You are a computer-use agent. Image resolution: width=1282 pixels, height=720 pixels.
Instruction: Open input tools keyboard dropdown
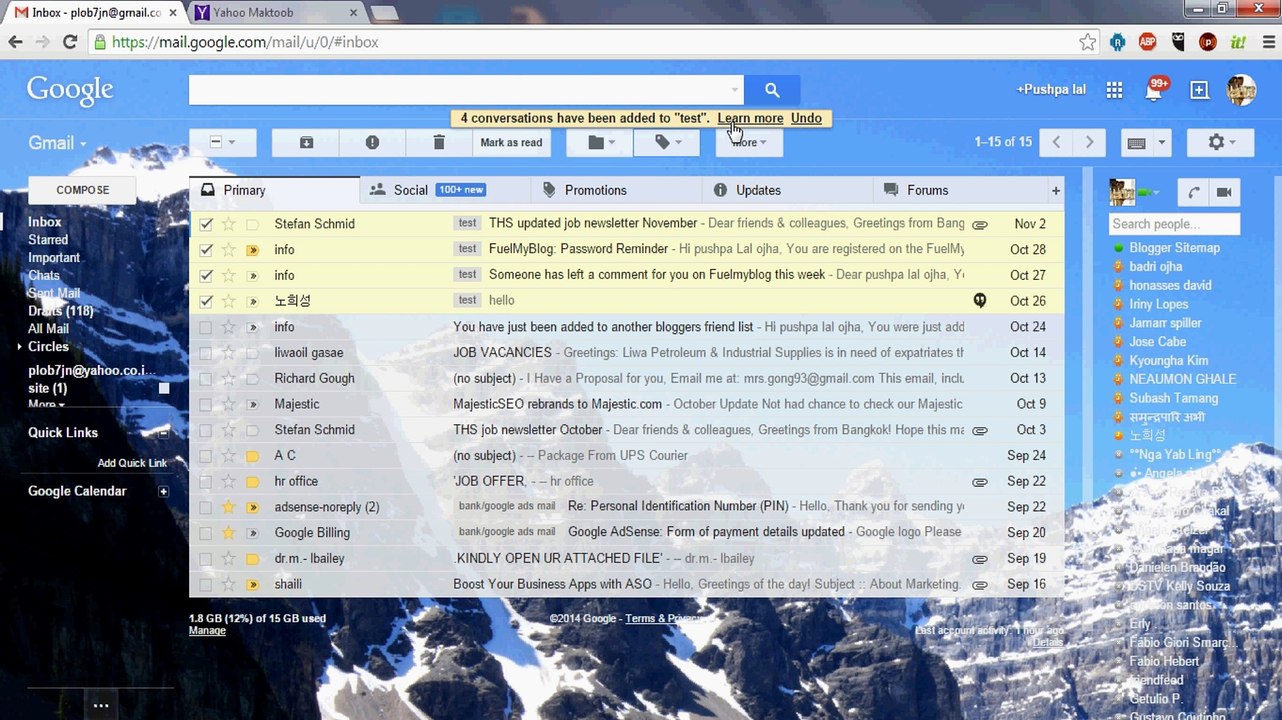coord(1161,143)
